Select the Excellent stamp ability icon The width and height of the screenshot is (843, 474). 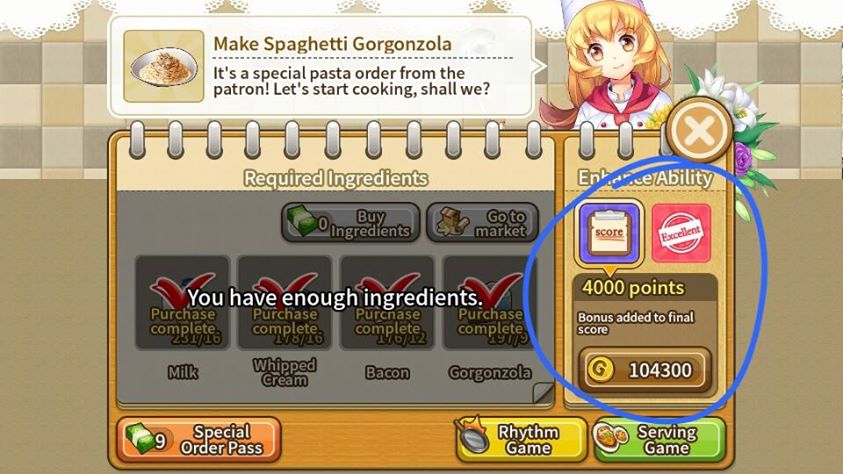tap(681, 233)
